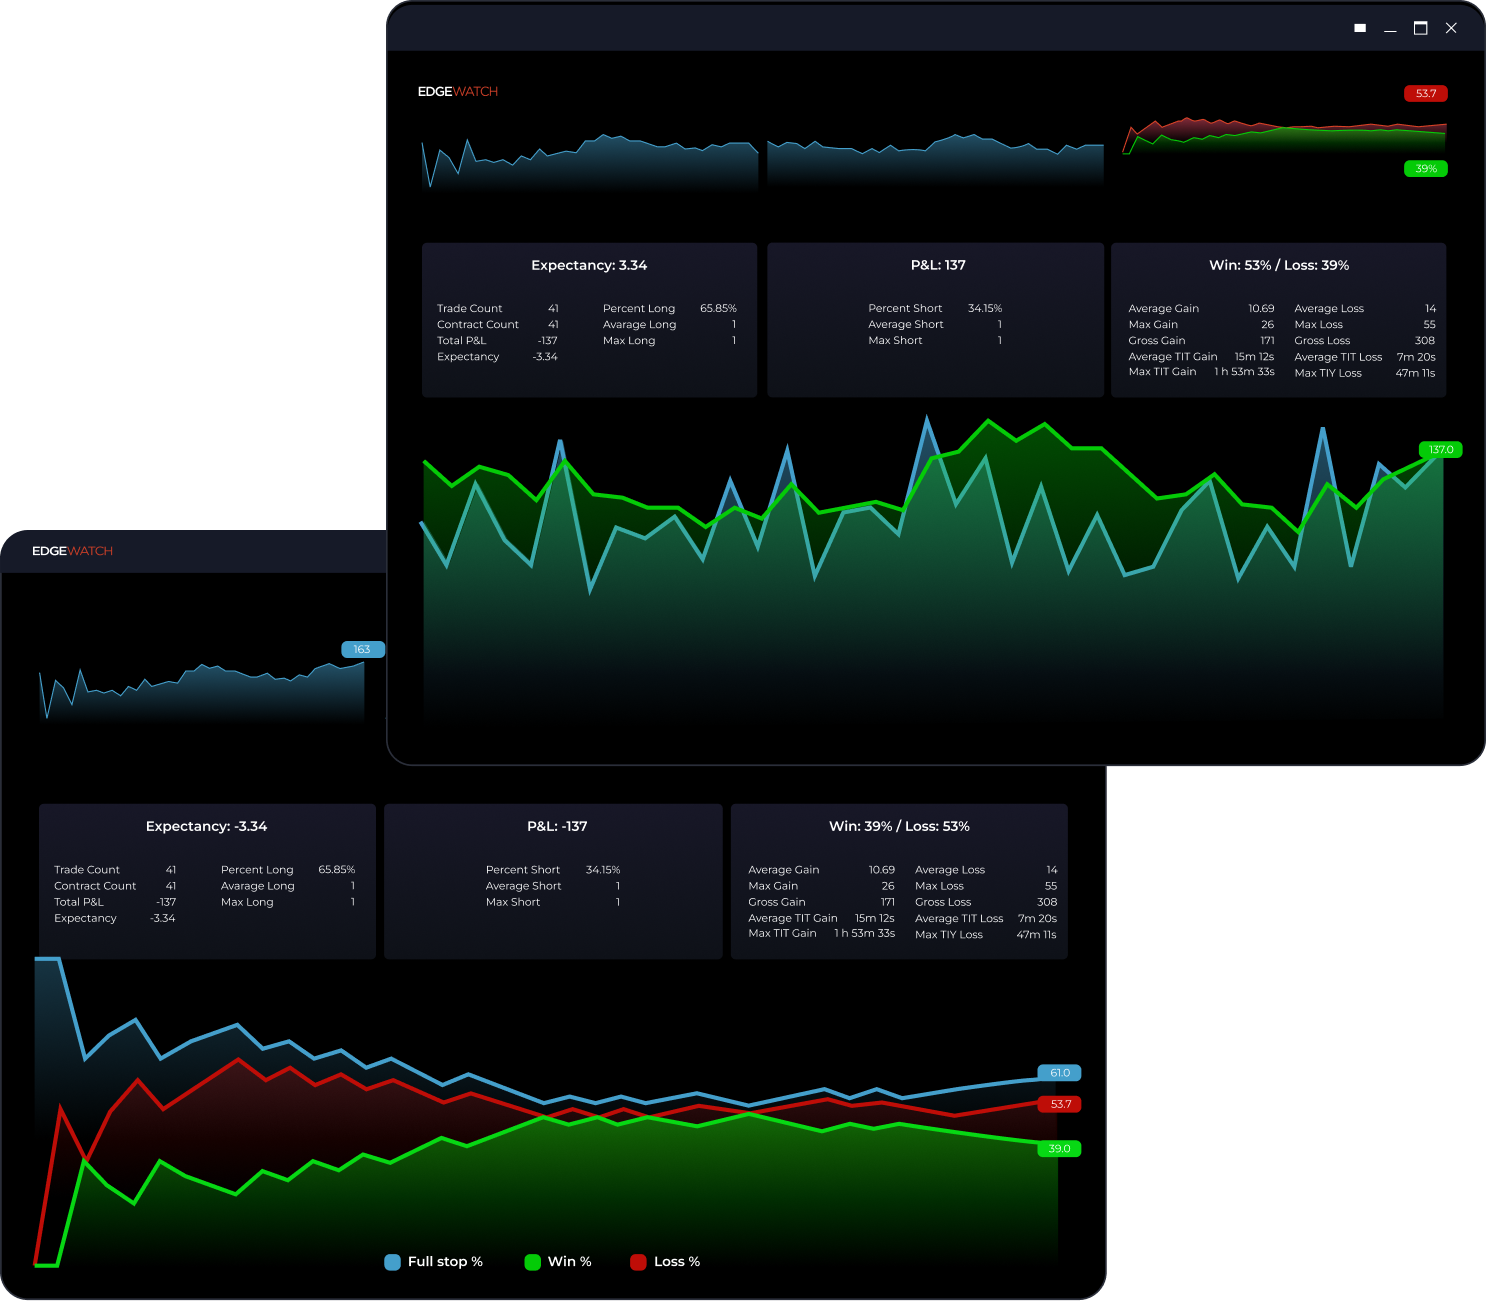Viewport: 1486px width, 1301px height.
Task: Open the Expectancy: 3.34 card heading
Action: pyautogui.click(x=589, y=265)
